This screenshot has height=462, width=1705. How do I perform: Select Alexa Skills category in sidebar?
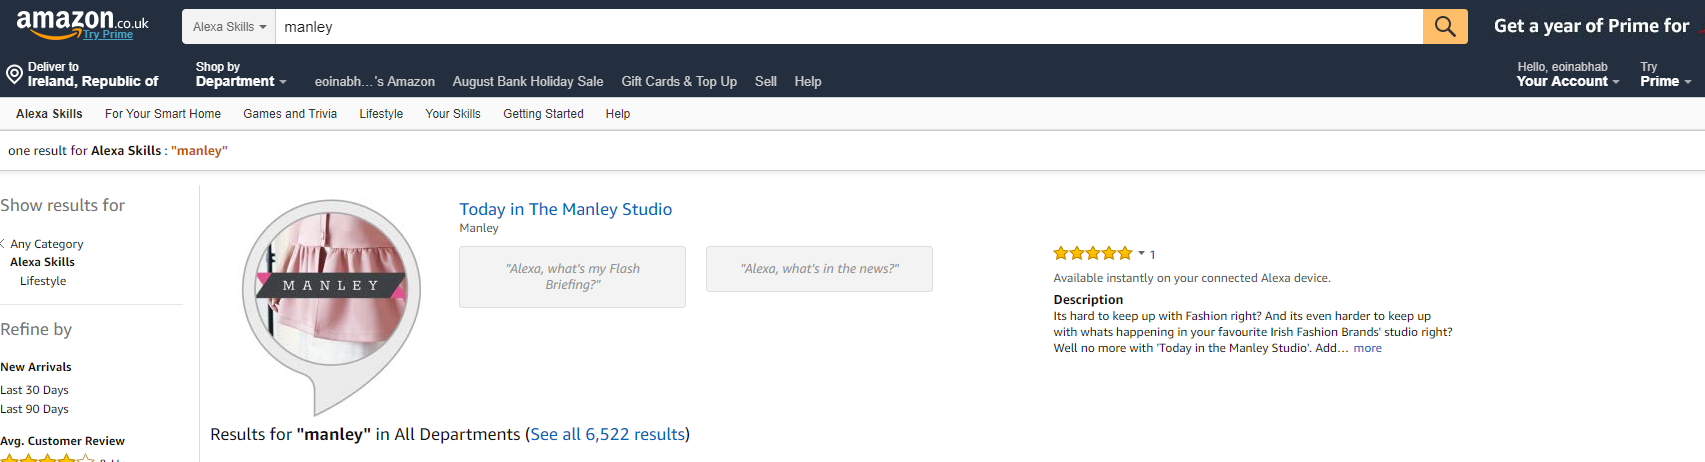click(x=42, y=262)
